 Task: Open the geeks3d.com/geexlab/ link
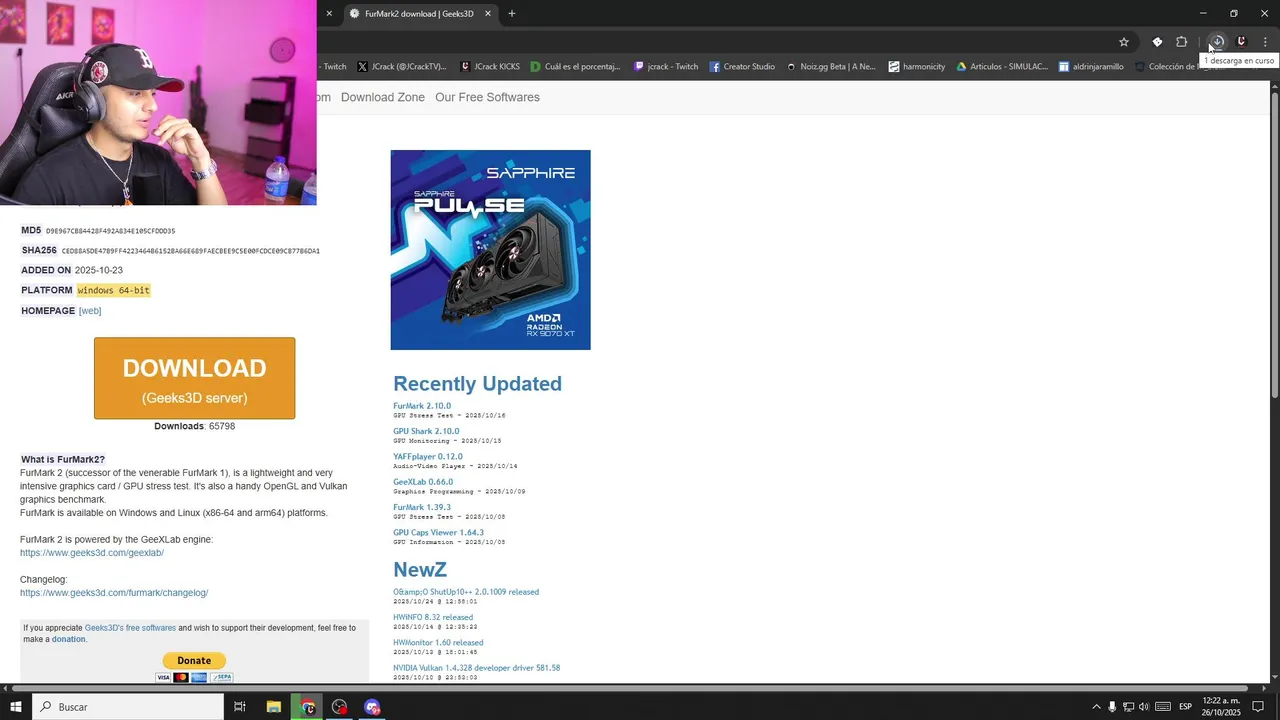[92, 553]
